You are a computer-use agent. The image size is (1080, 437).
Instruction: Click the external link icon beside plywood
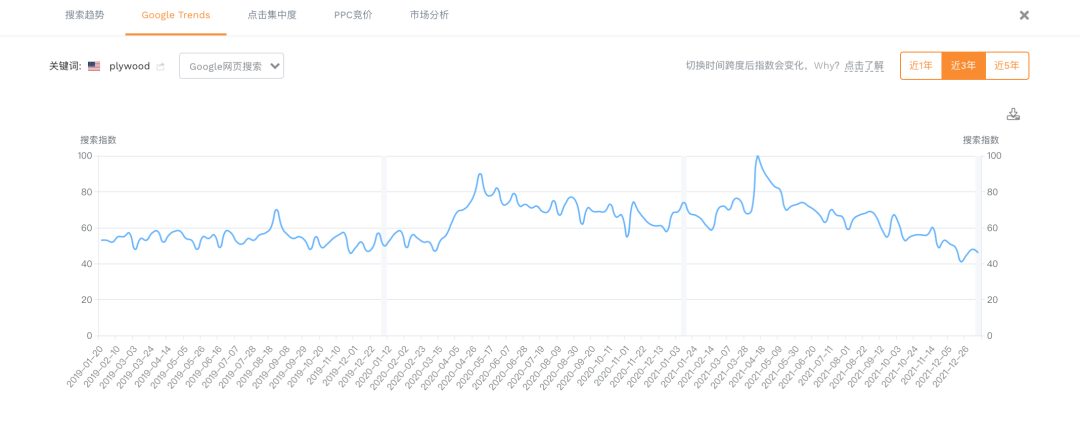160,67
